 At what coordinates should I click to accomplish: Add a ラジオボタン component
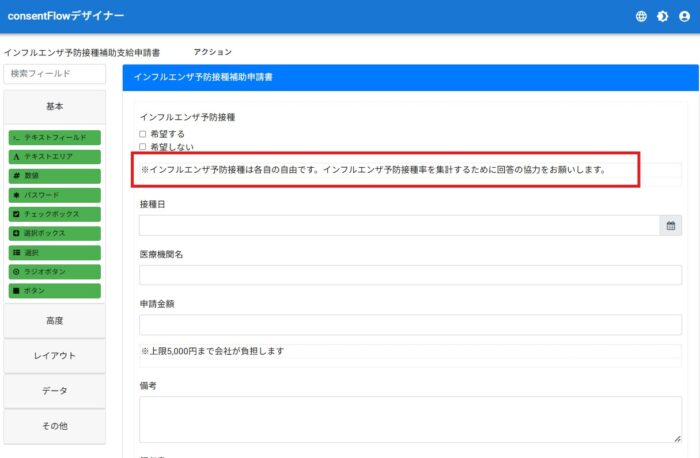(54, 272)
